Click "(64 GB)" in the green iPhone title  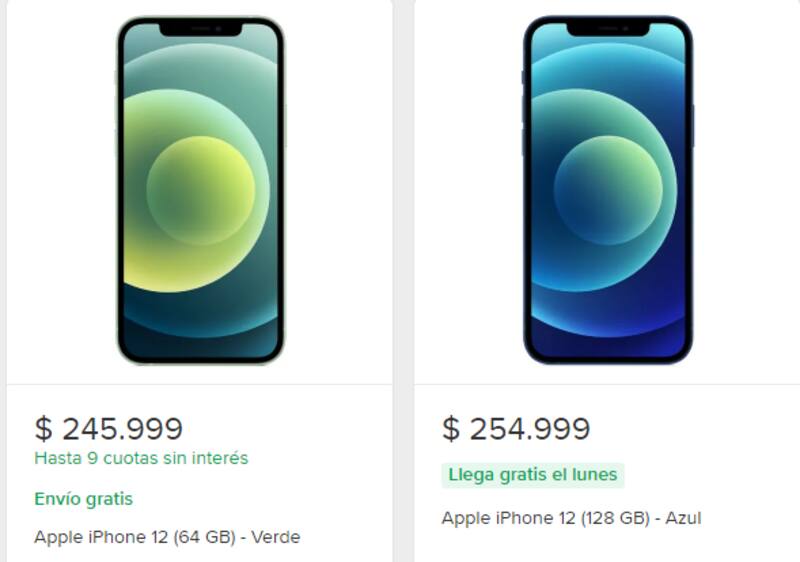(x=203, y=537)
